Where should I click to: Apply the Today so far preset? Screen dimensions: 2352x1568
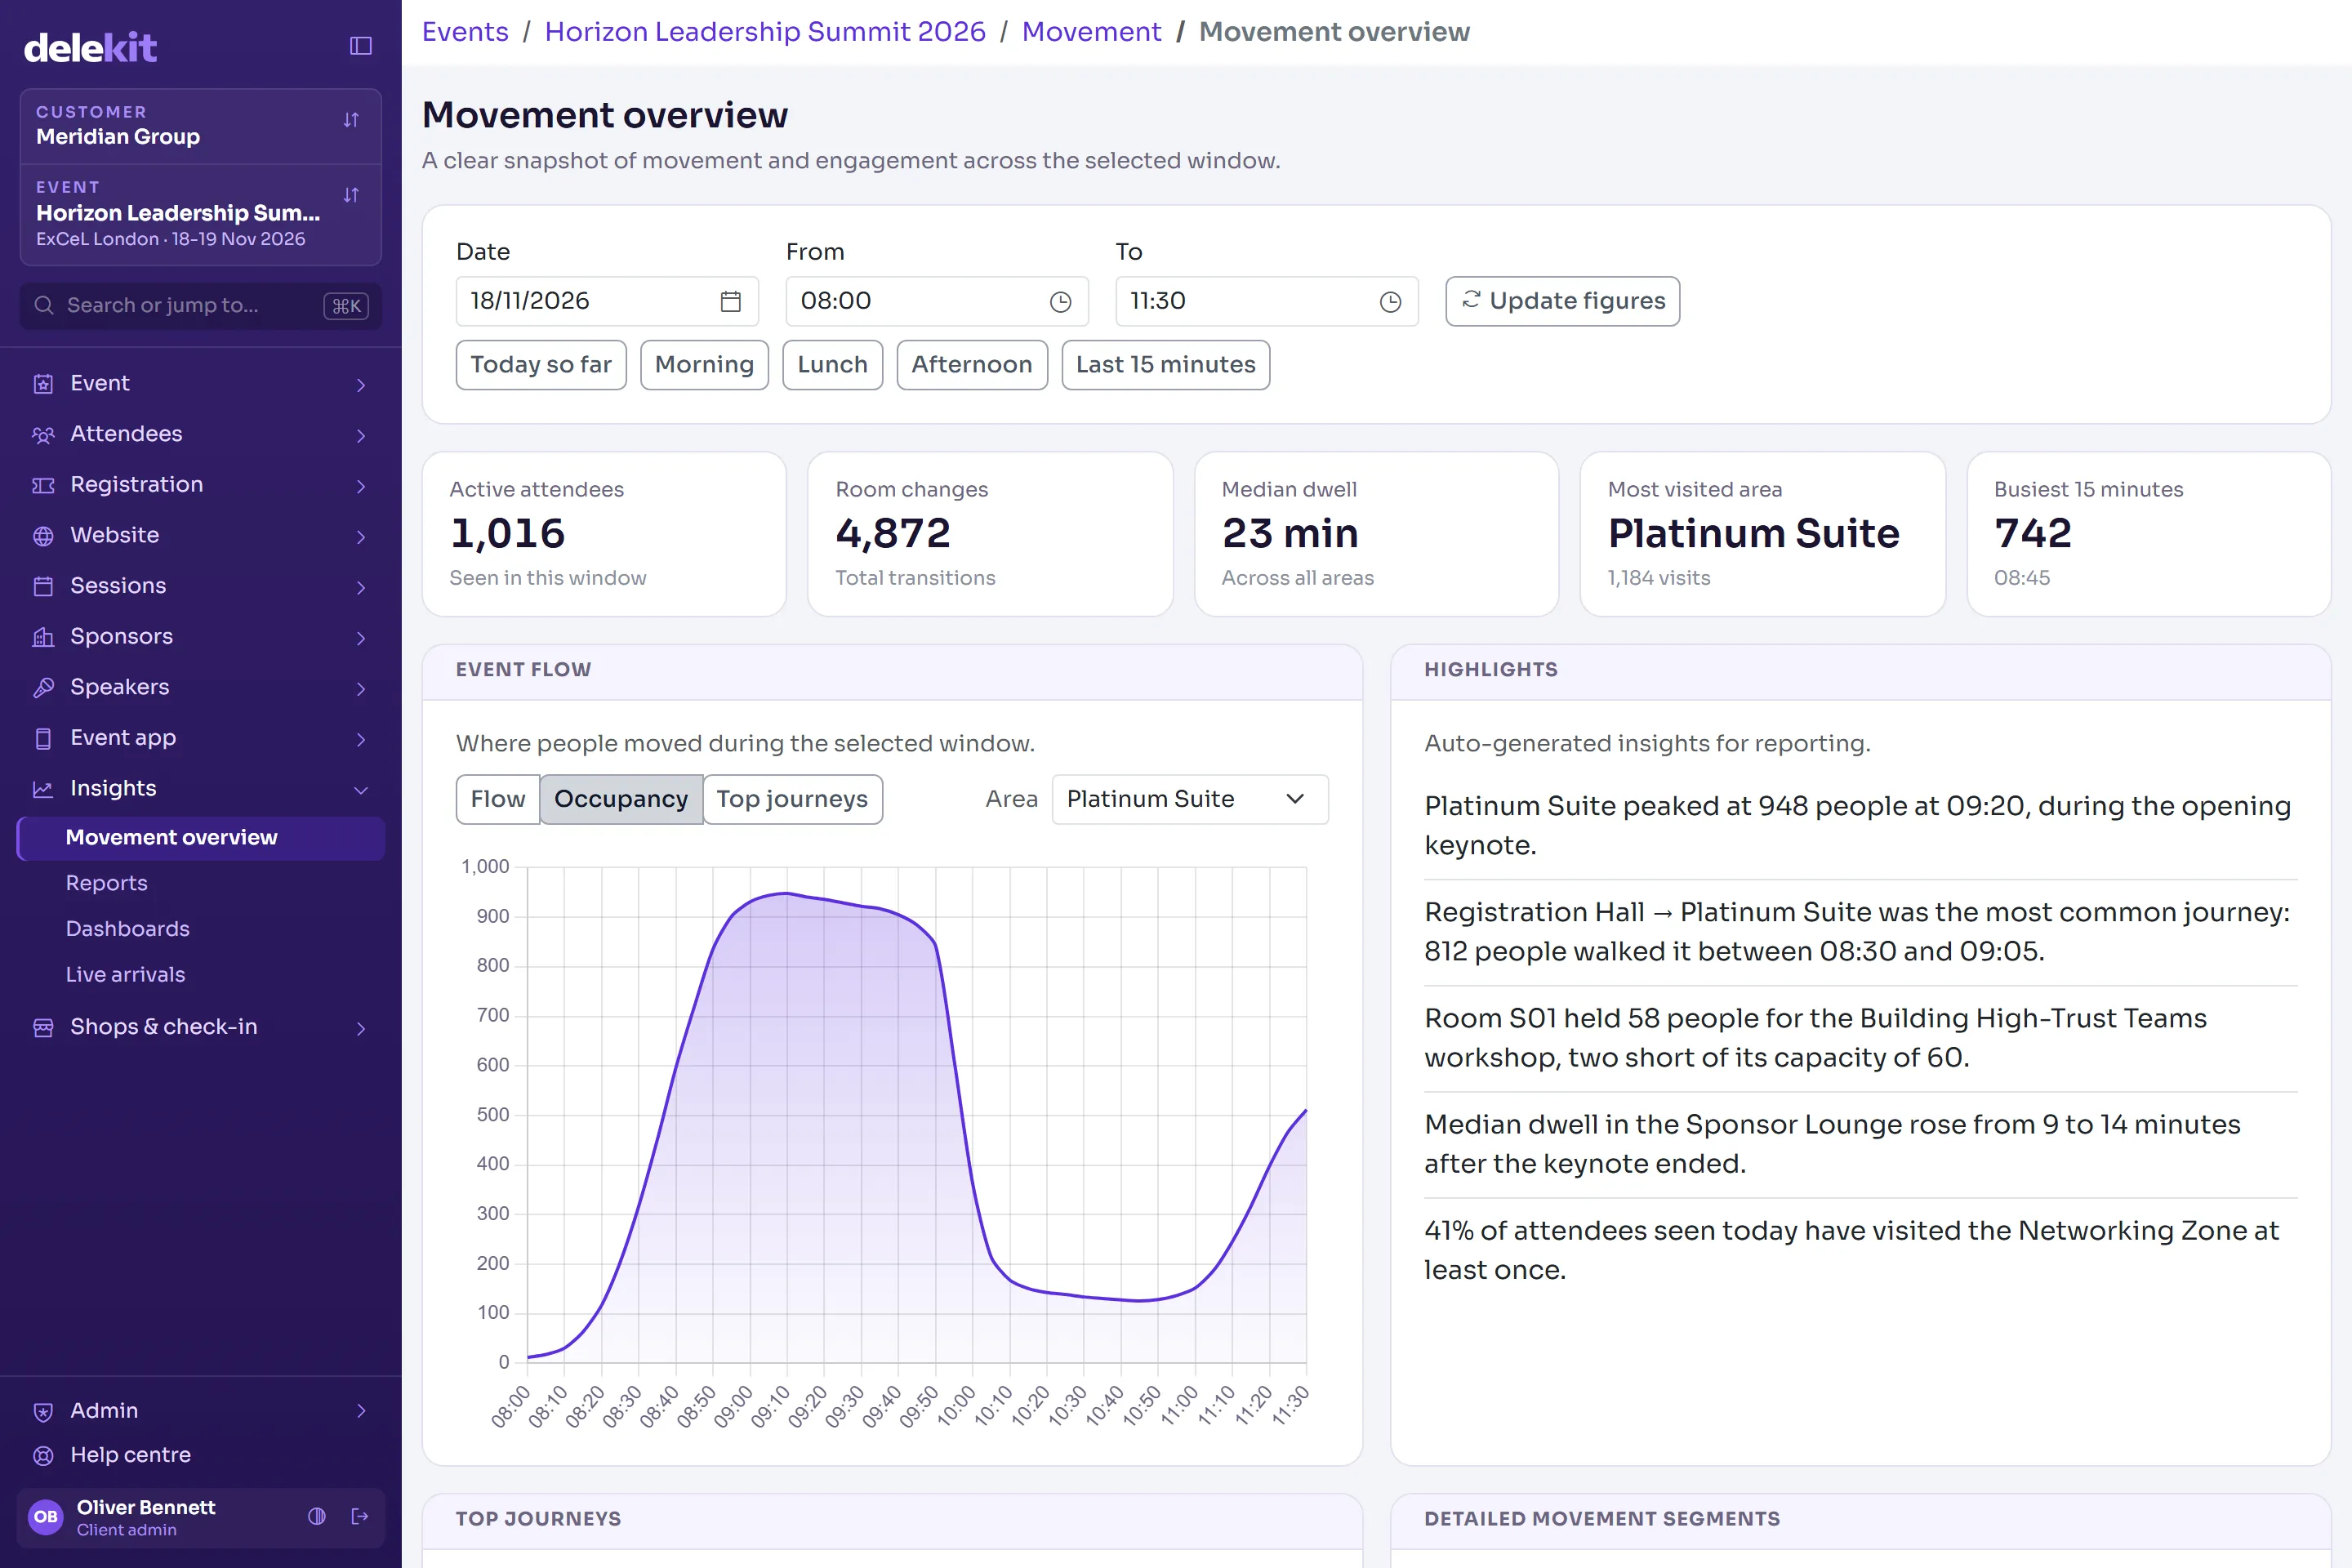[541, 365]
